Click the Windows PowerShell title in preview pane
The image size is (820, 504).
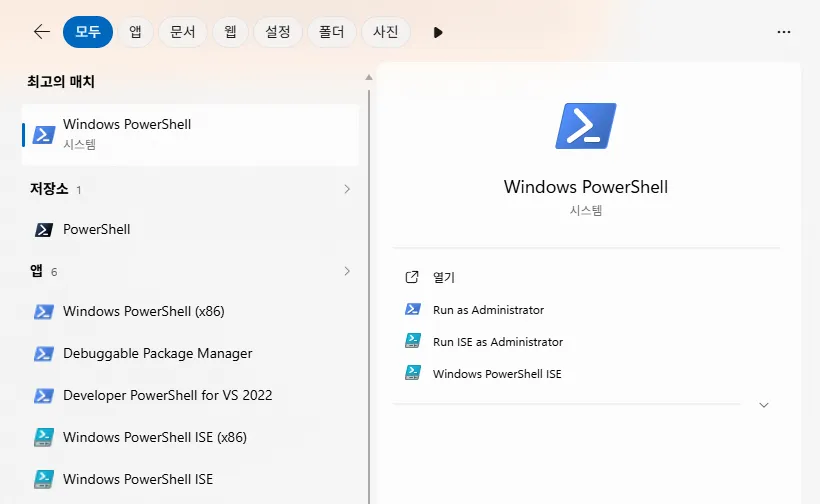click(x=586, y=187)
